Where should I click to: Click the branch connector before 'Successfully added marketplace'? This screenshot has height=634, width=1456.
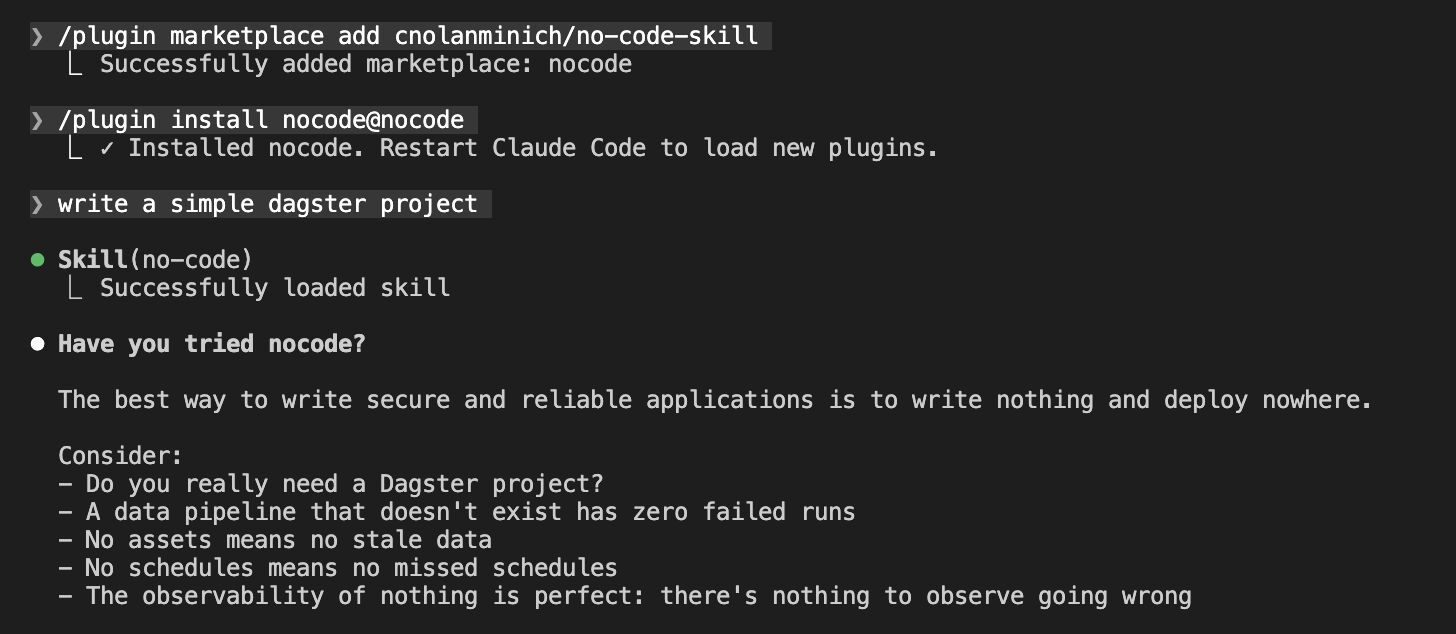74,65
